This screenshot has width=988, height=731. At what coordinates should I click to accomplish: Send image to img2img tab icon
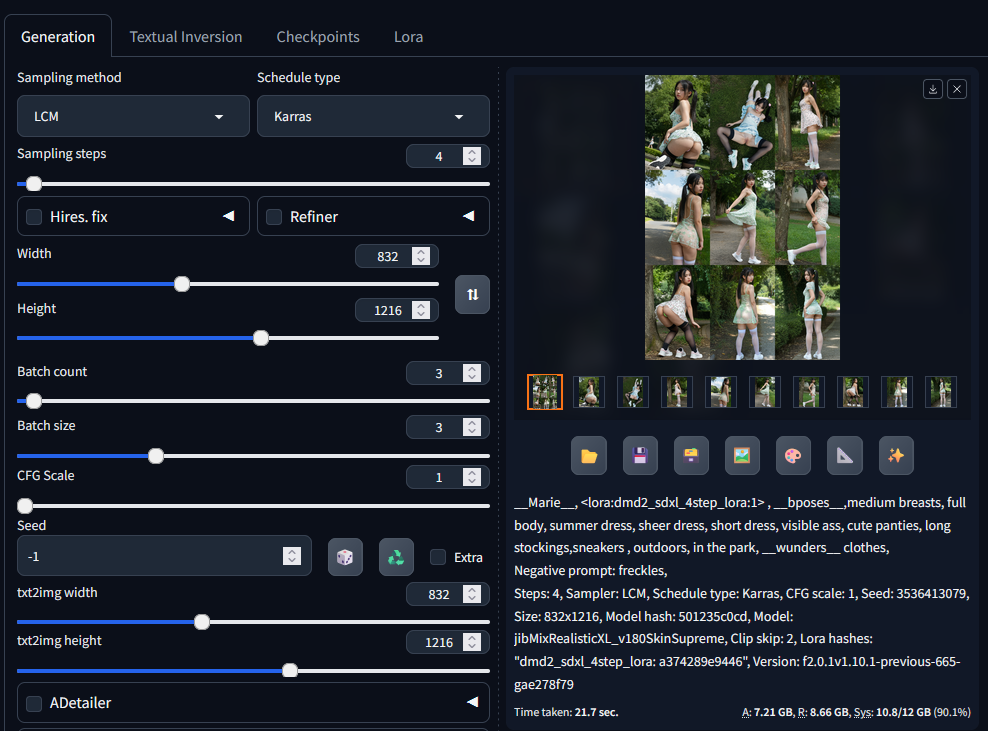(x=742, y=456)
